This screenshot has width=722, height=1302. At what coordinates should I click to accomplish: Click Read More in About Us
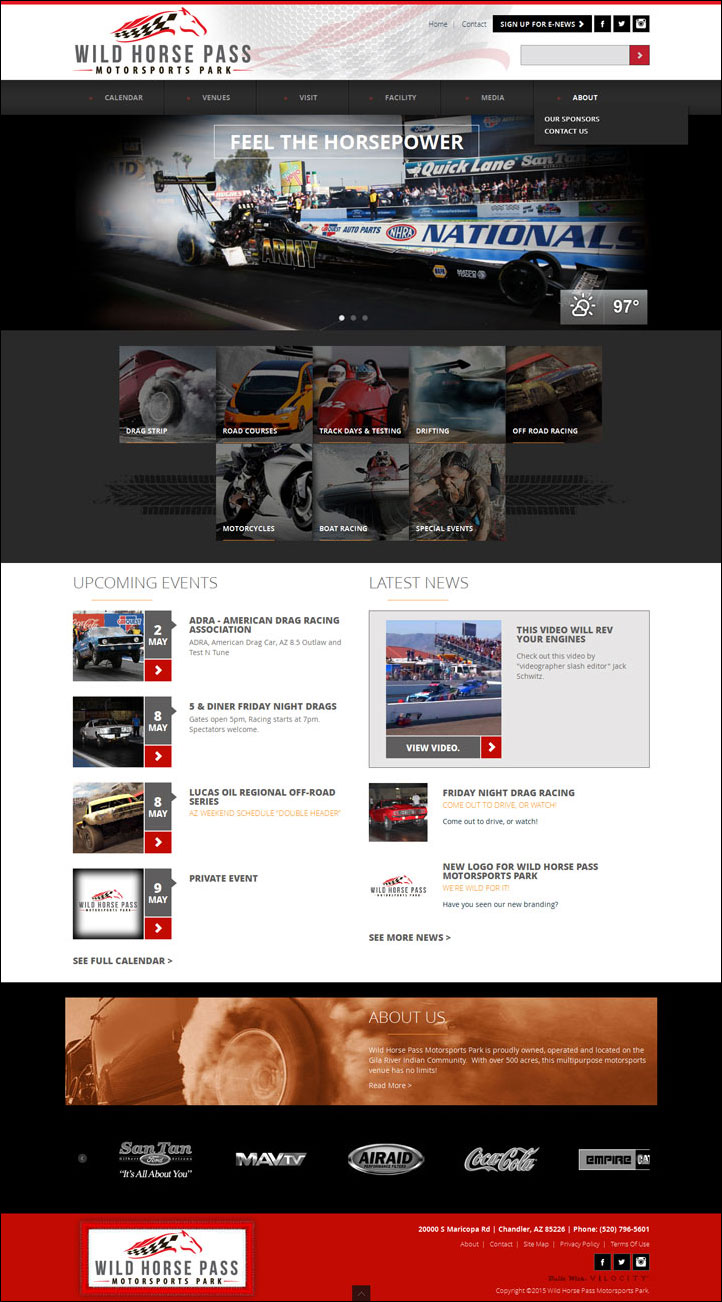(x=390, y=1085)
